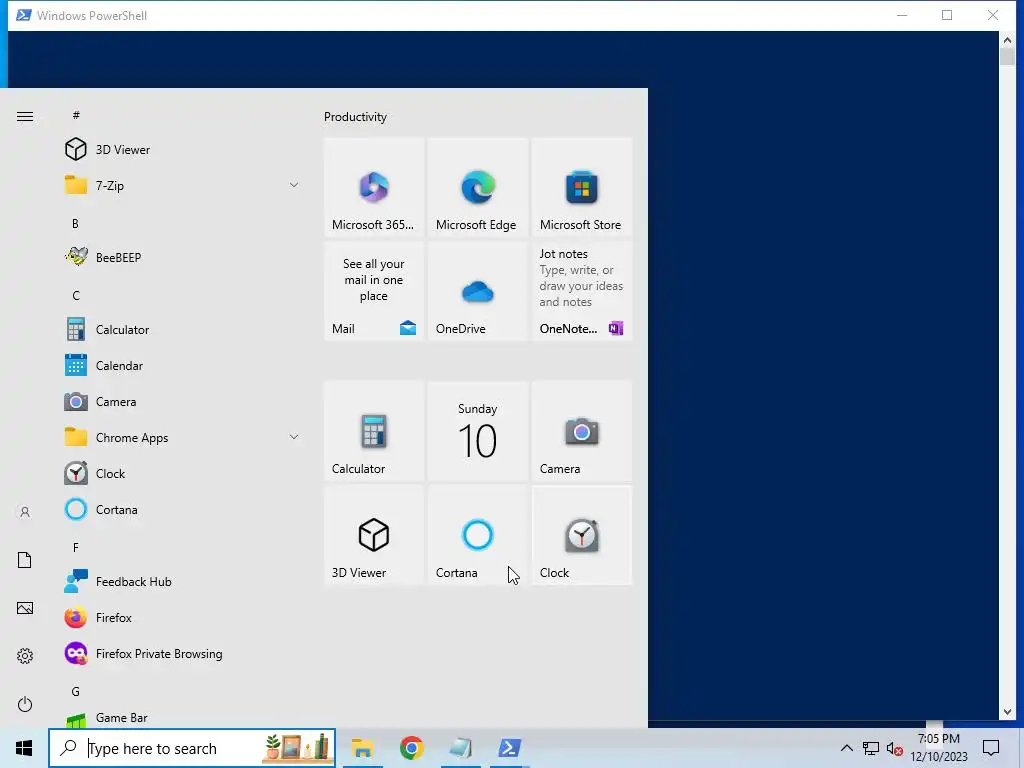Open Feedback Hub from the app list
1024x768 pixels.
(180, 581)
